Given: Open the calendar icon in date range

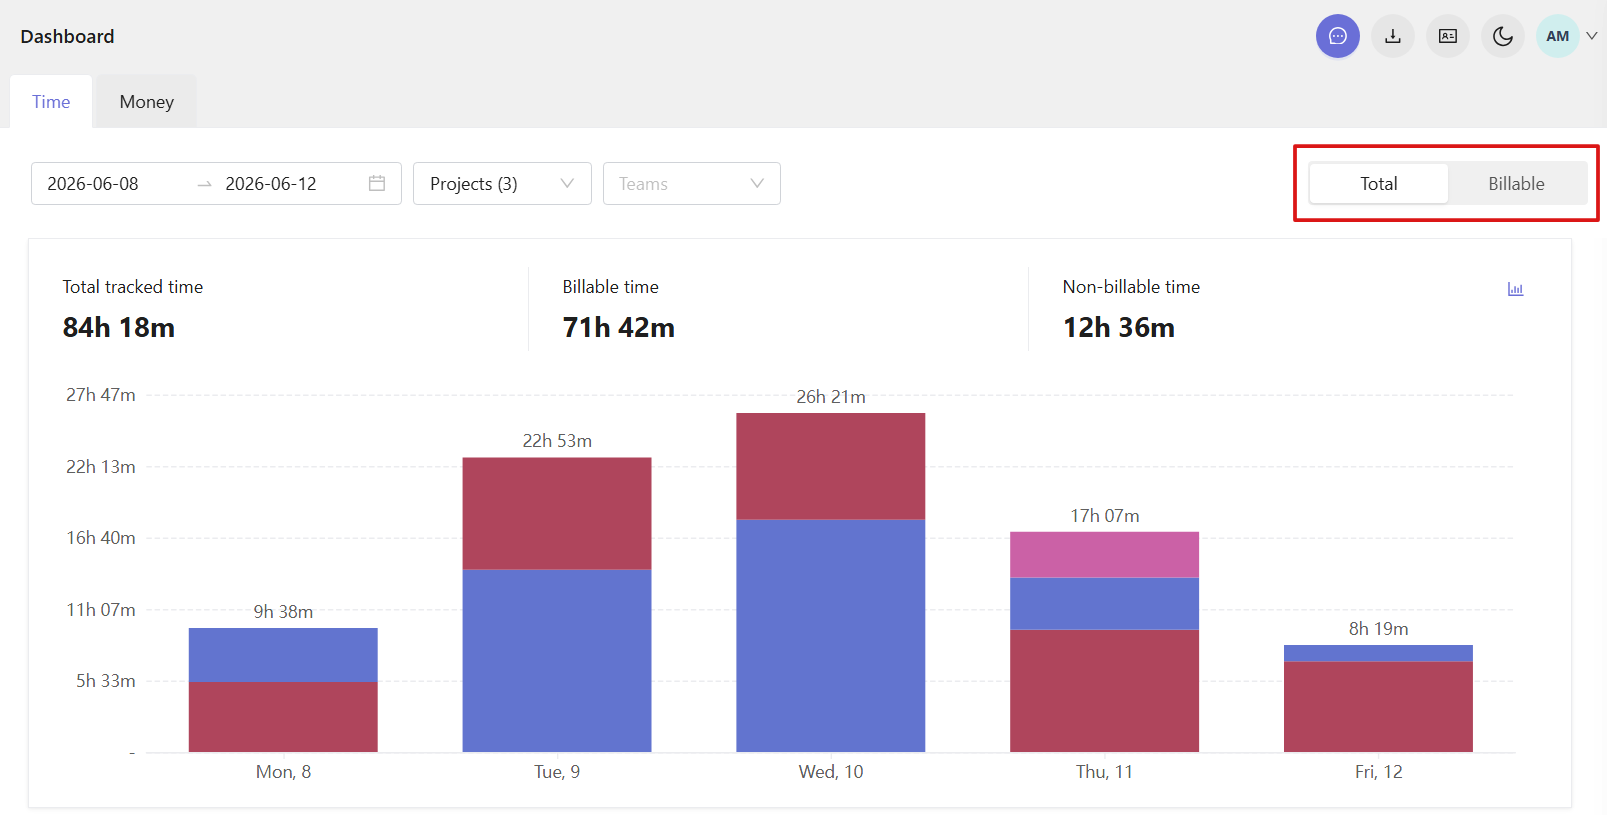Looking at the screenshot, I should tap(377, 183).
